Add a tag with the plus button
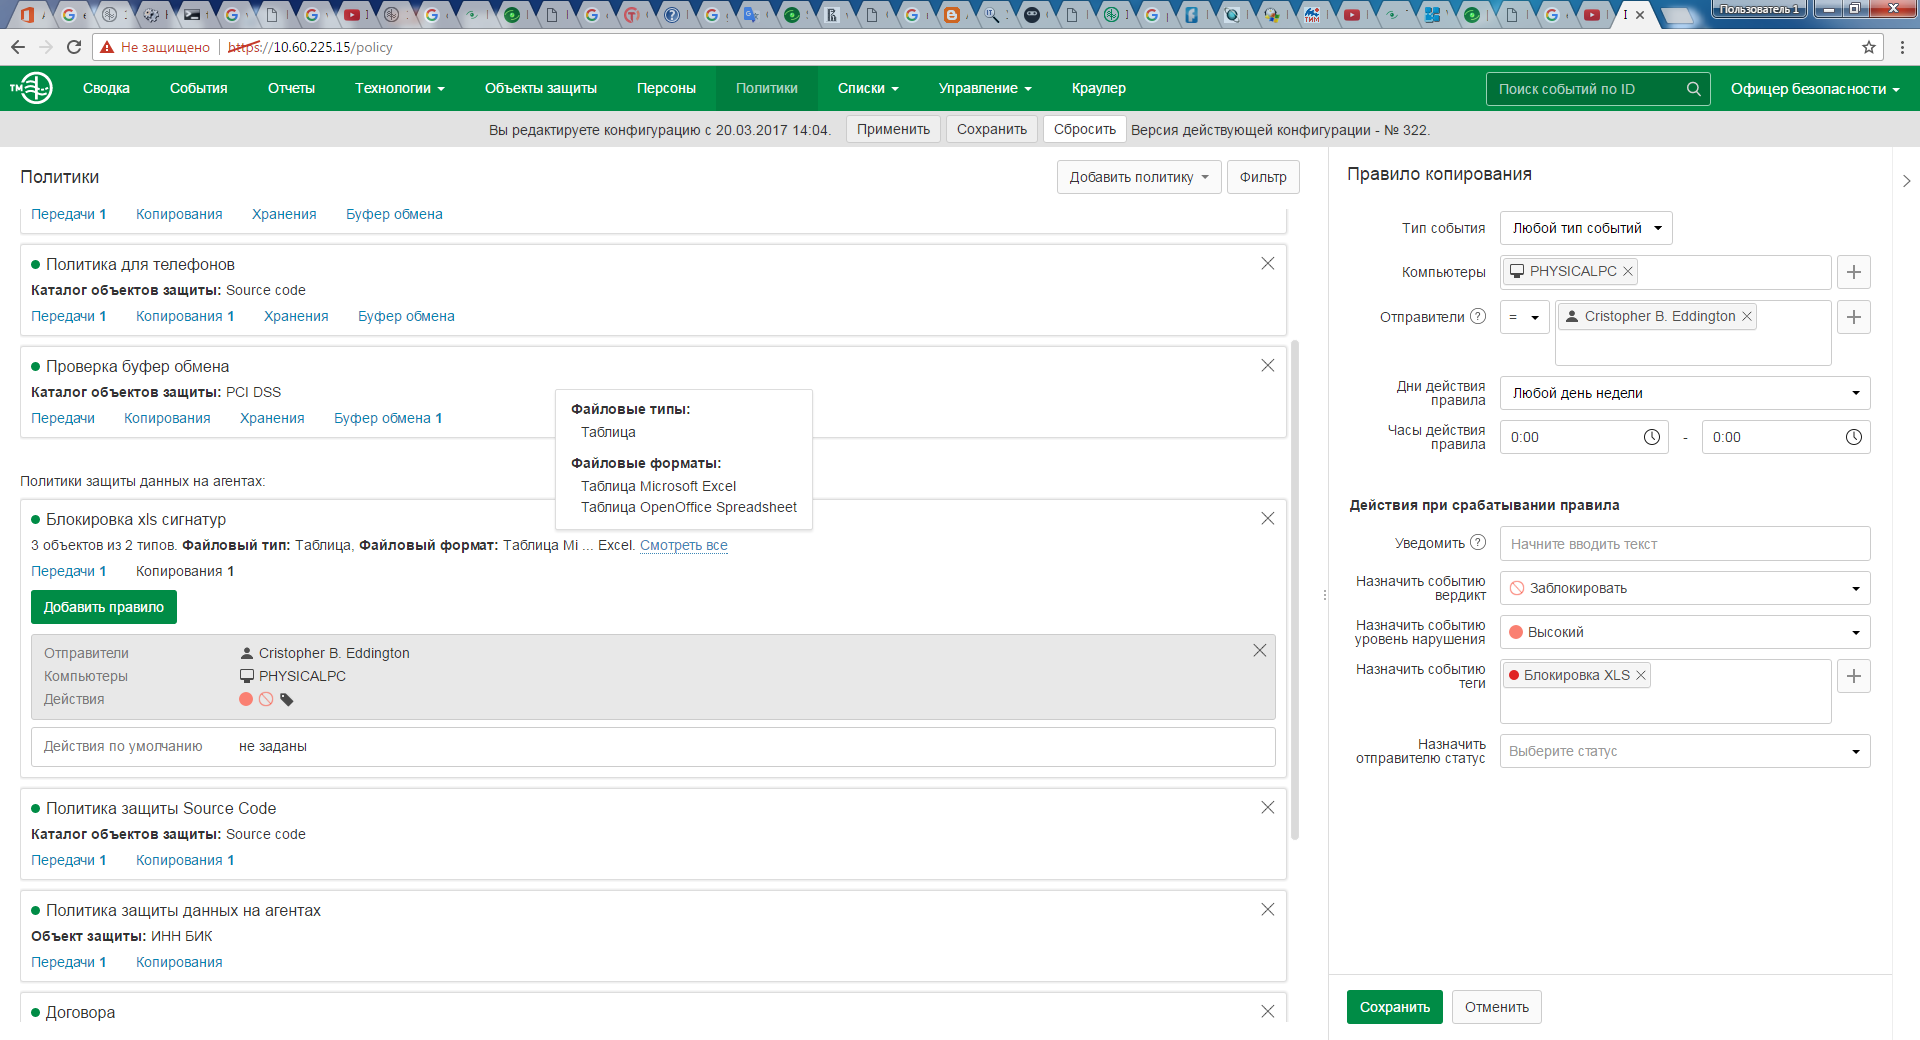The image size is (1920, 1040). tap(1854, 676)
